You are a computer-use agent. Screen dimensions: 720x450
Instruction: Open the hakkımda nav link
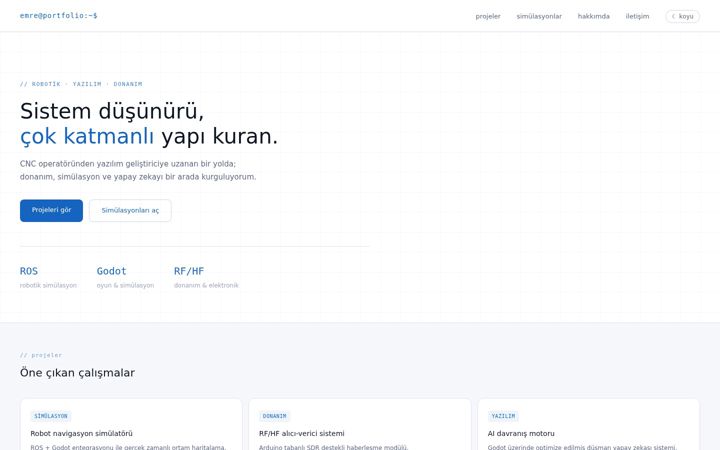point(593,16)
